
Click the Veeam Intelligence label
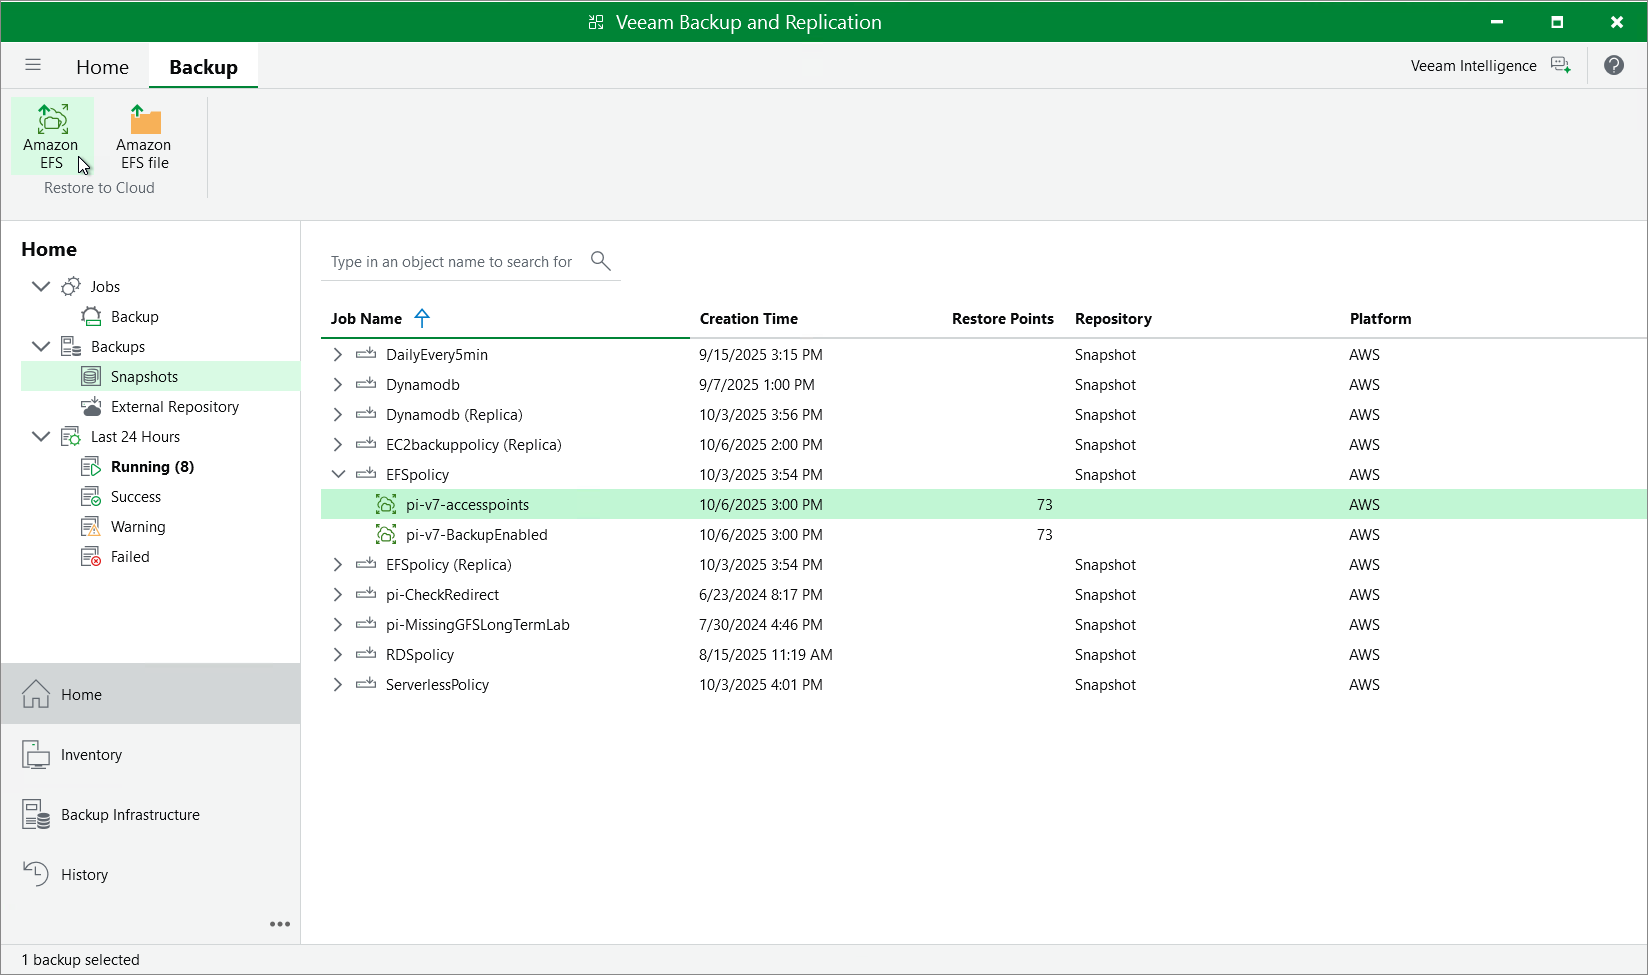pos(1473,66)
